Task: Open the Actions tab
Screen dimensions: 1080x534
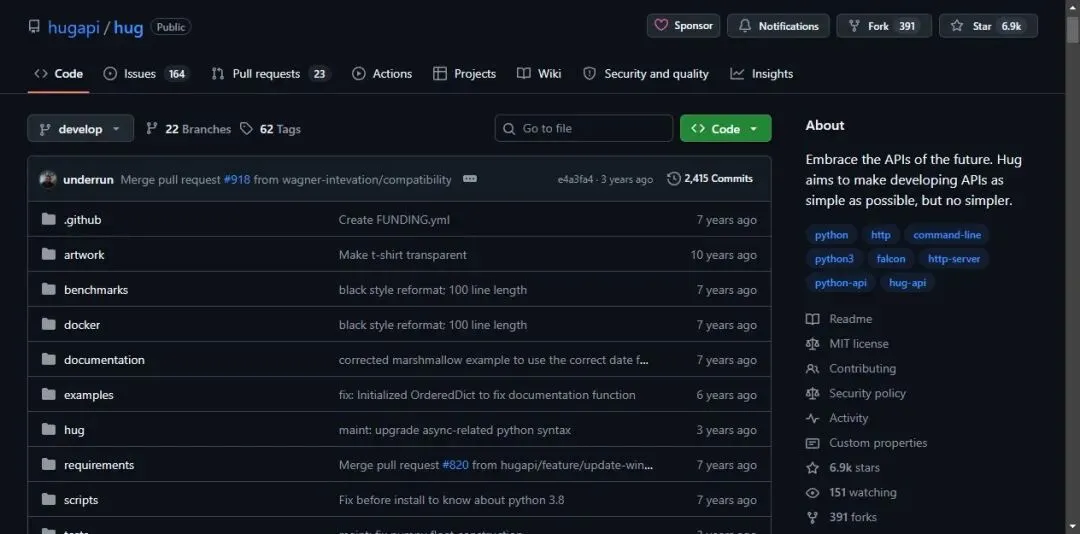Action: (382, 74)
